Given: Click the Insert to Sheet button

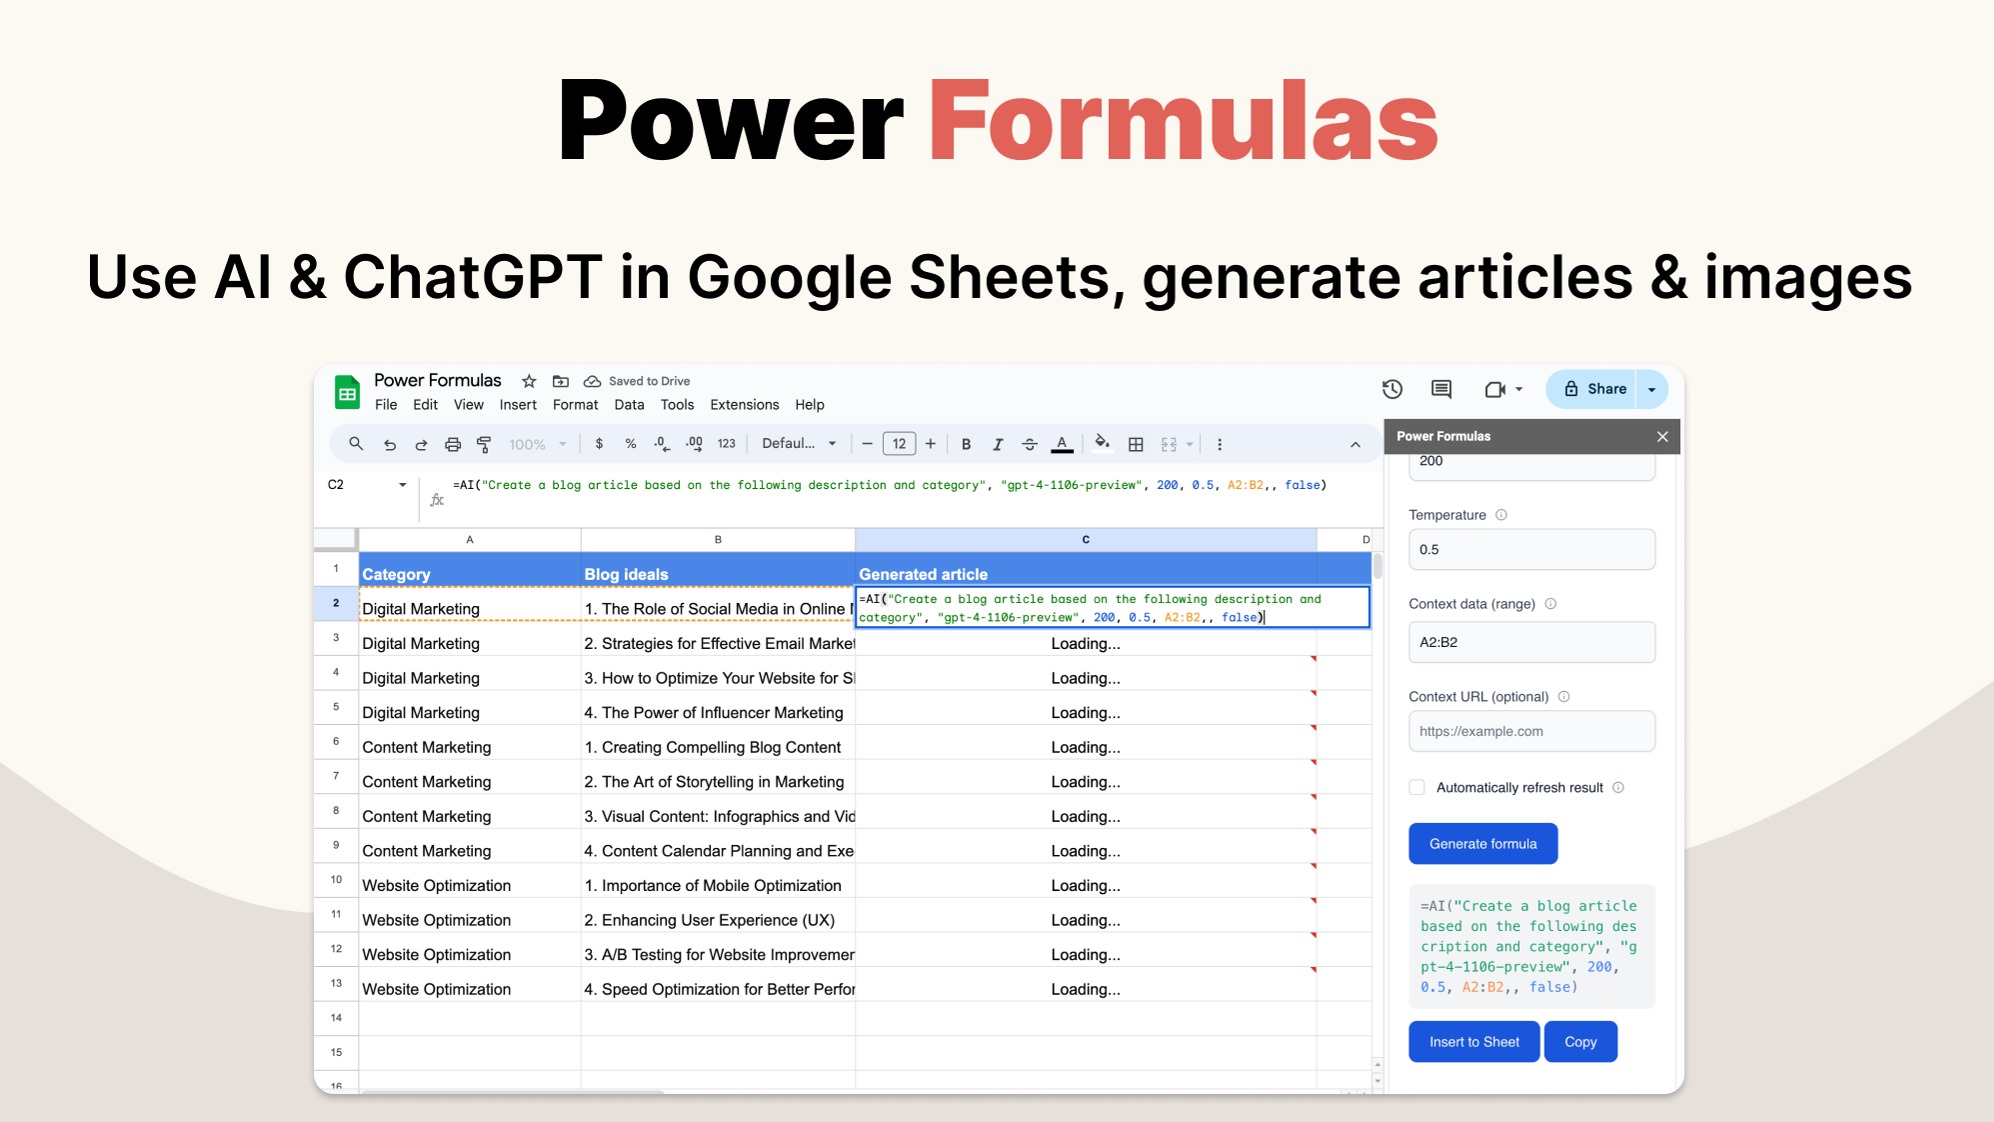Looking at the screenshot, I should click(1473, 1042).
